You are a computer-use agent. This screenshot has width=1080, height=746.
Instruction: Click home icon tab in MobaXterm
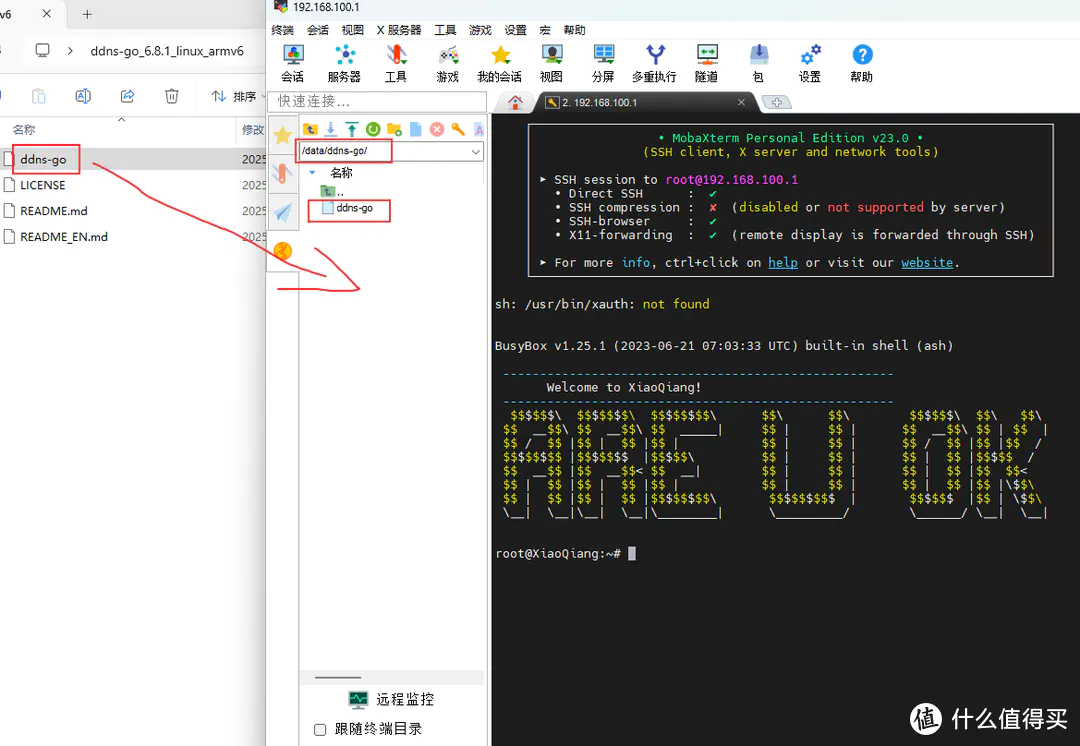(515, 102)
